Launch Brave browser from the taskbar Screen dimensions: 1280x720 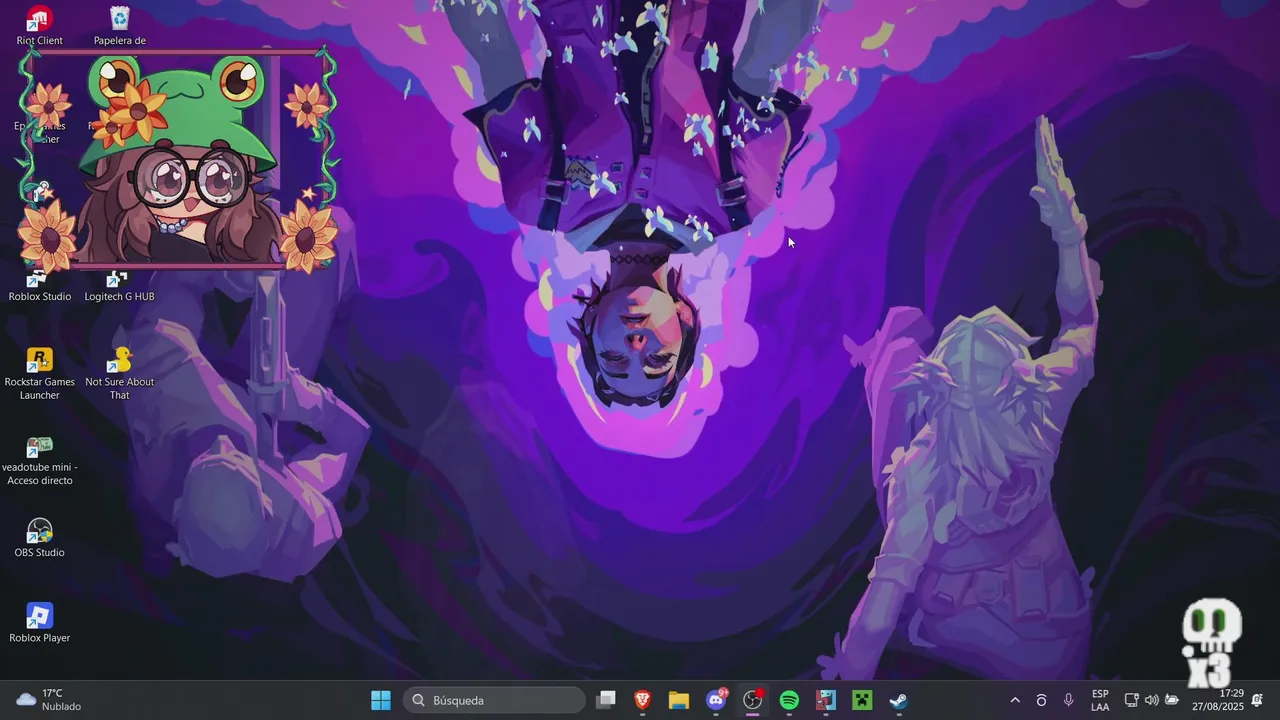click(642, 700)
